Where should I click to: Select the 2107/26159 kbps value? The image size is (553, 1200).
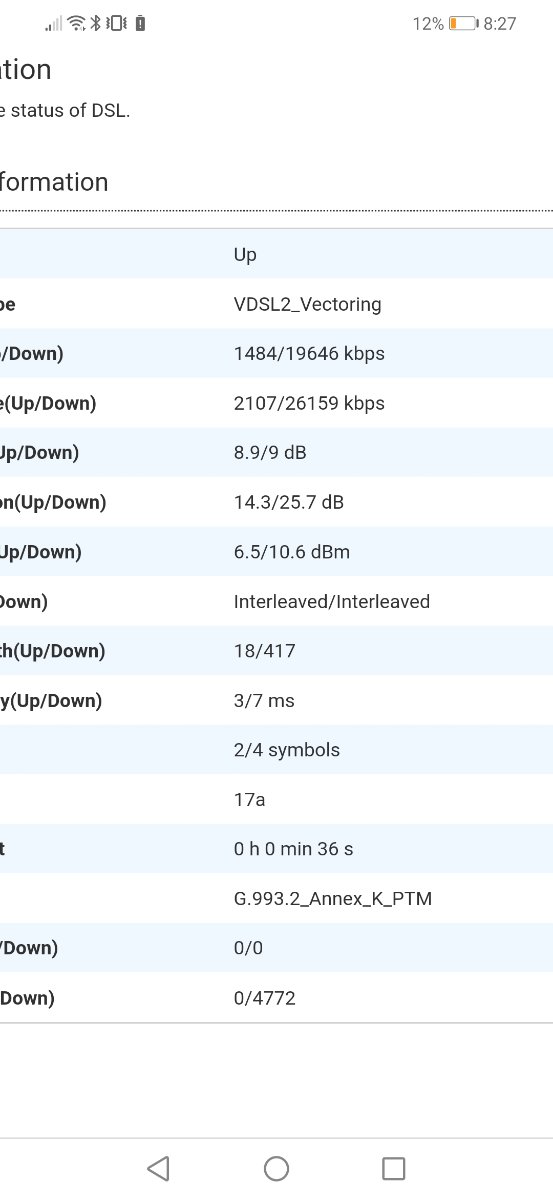309,403
